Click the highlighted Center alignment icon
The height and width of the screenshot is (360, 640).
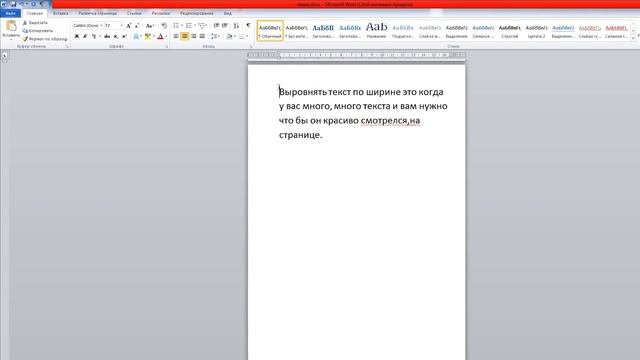coord(184,36)
